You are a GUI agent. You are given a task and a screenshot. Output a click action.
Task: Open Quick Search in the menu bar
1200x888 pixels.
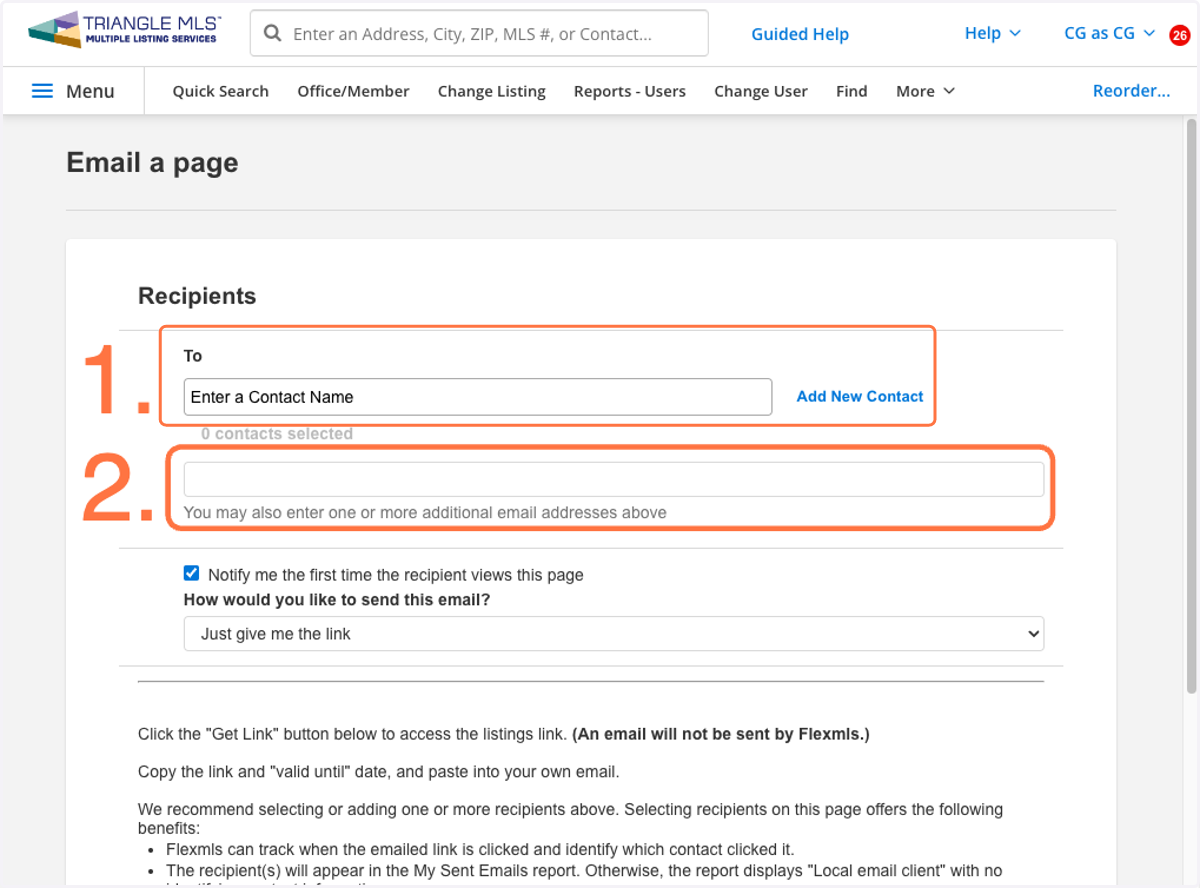point(220,91)
